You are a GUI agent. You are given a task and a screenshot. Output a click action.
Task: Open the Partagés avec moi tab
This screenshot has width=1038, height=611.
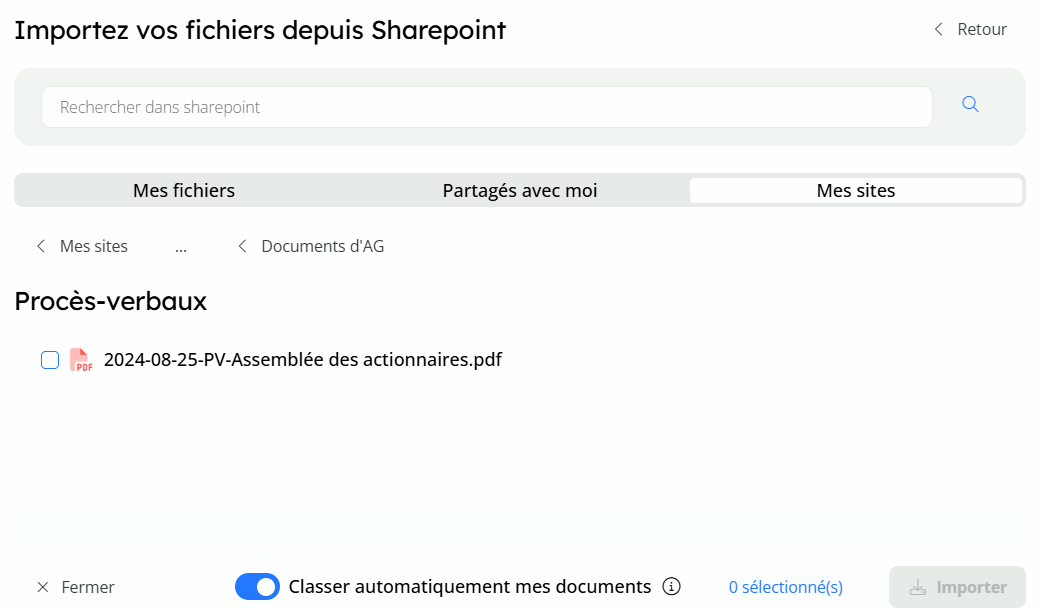[x=520, y=190]
